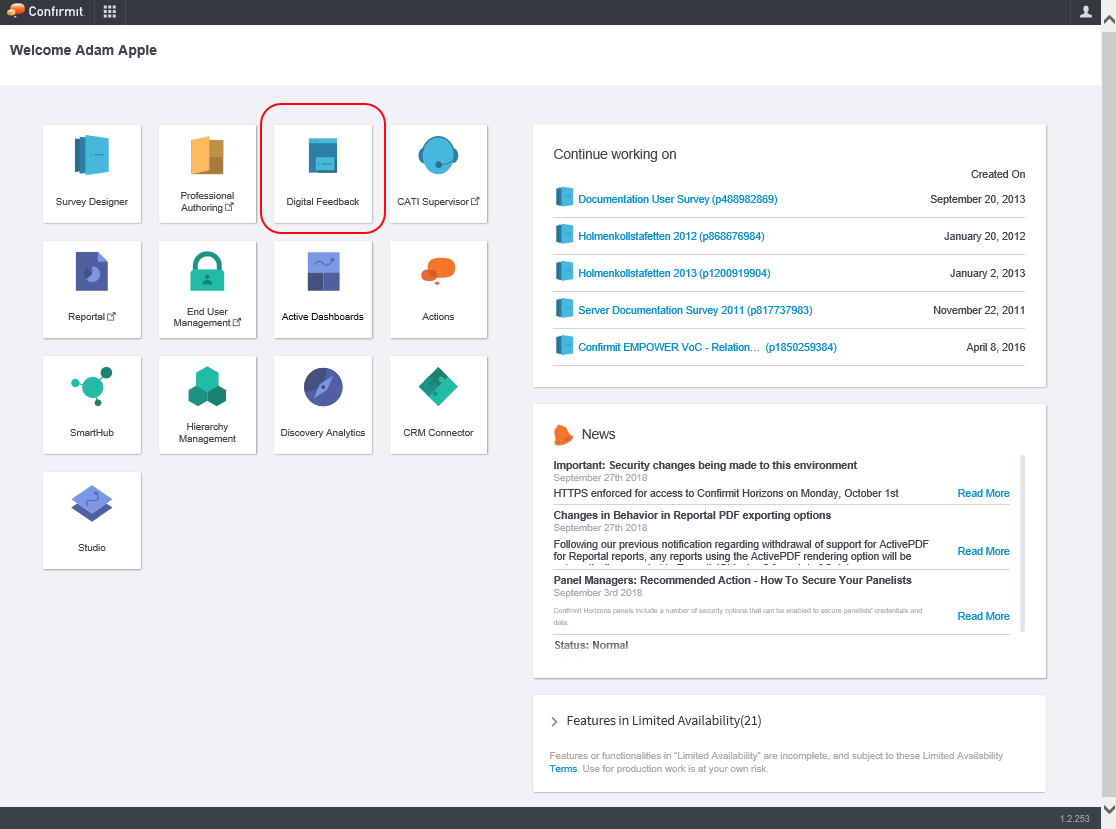
Task: Read More about Reportal PDF exporting
Action: coord(983,551)
